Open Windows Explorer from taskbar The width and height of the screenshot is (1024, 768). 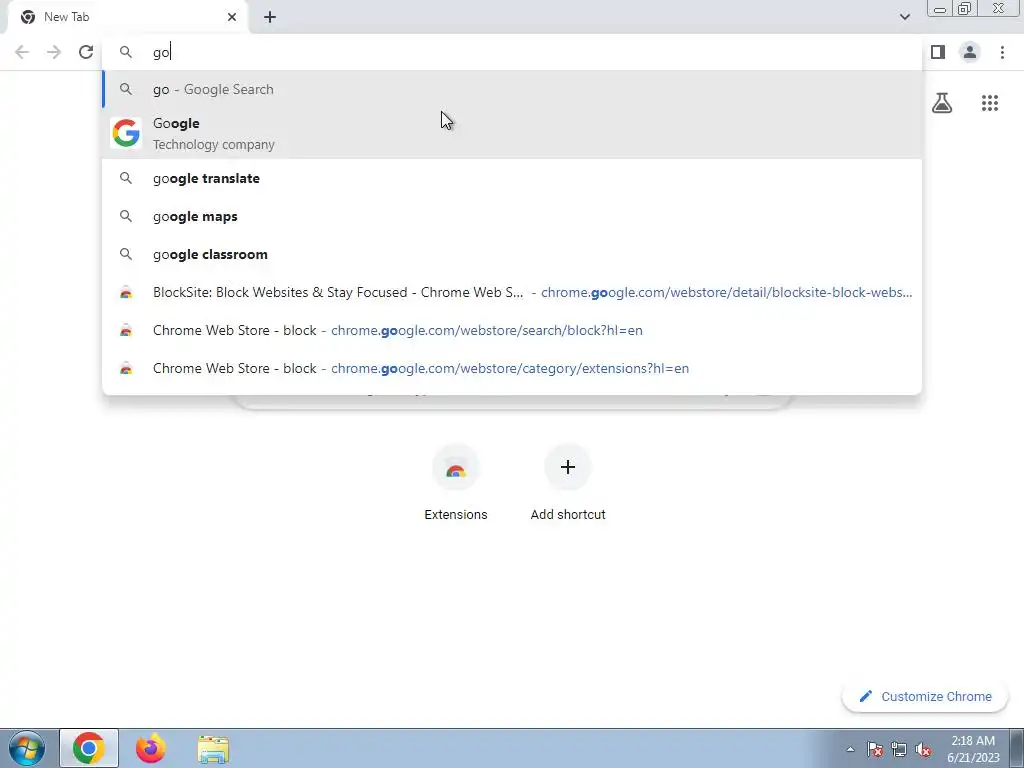pos(213,750)
